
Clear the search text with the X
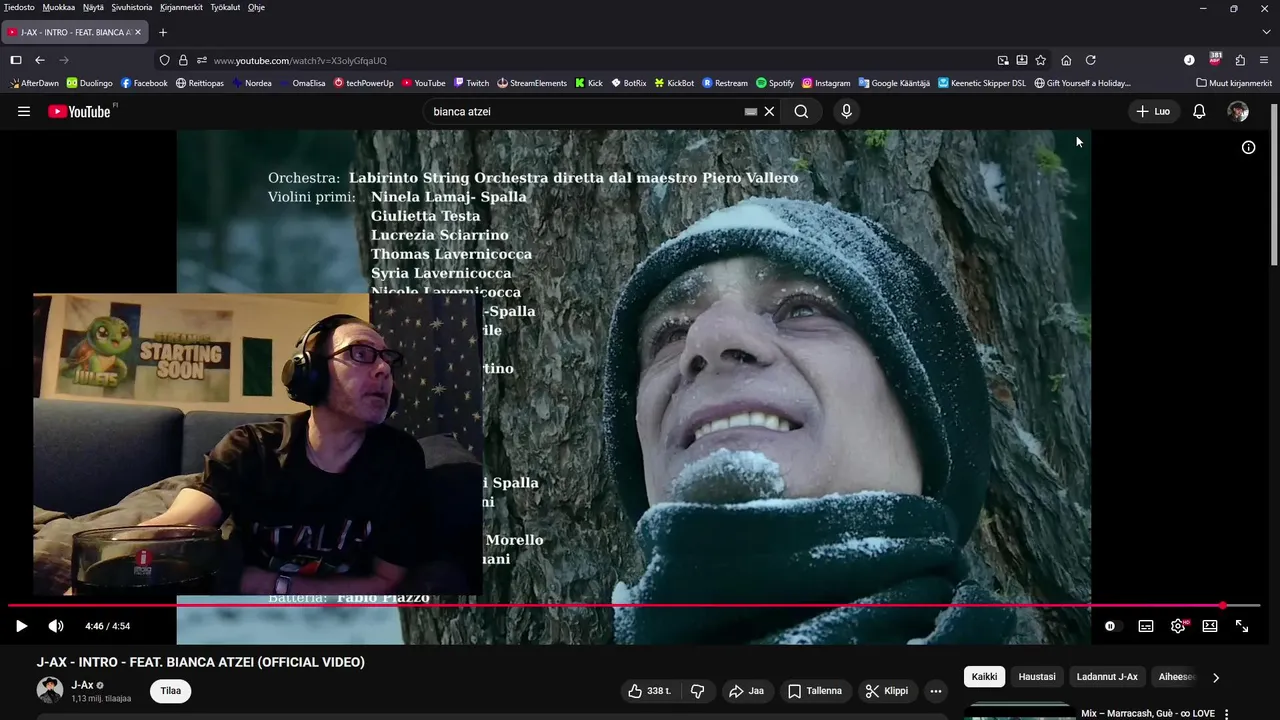tap(769, 111)
